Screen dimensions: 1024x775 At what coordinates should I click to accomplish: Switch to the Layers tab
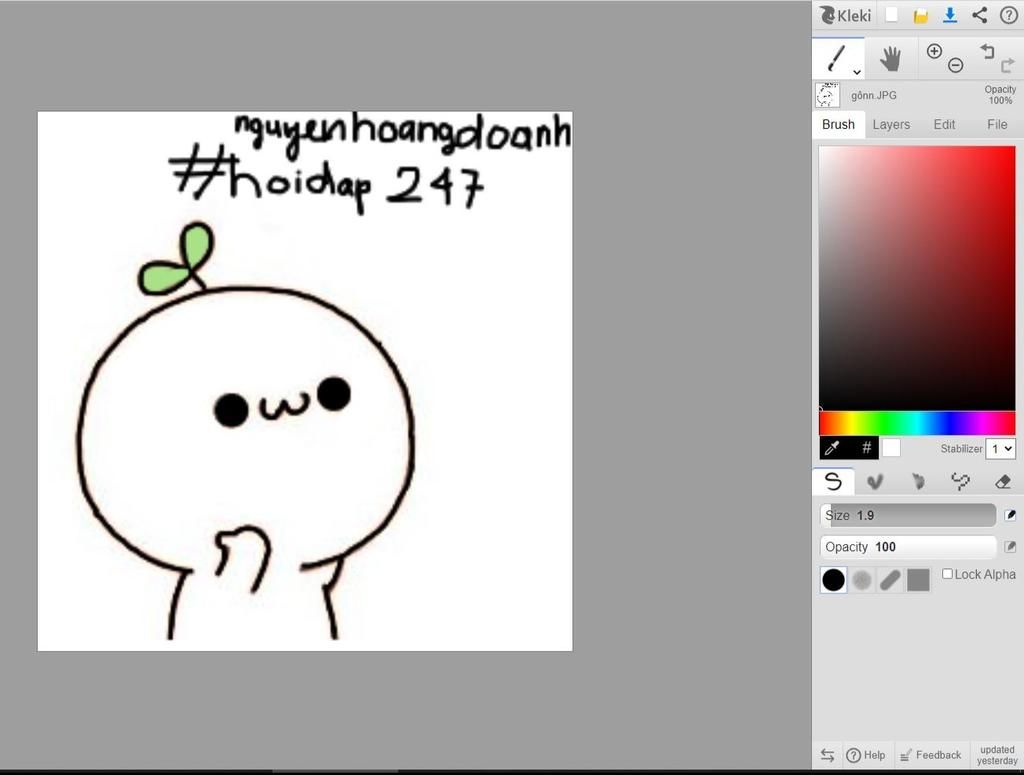pos(891,124)
